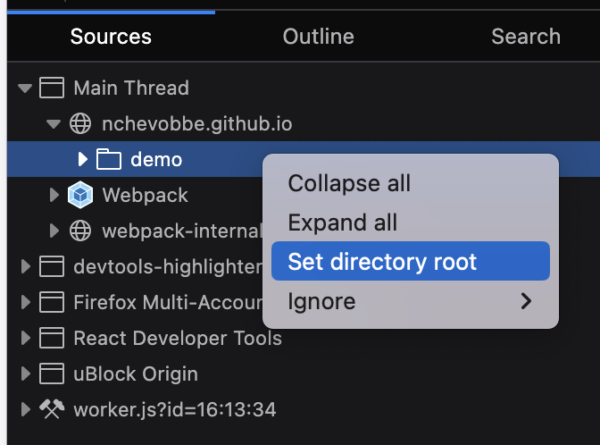Expand the uBlock Origin arrow

[x=25, y=374]
